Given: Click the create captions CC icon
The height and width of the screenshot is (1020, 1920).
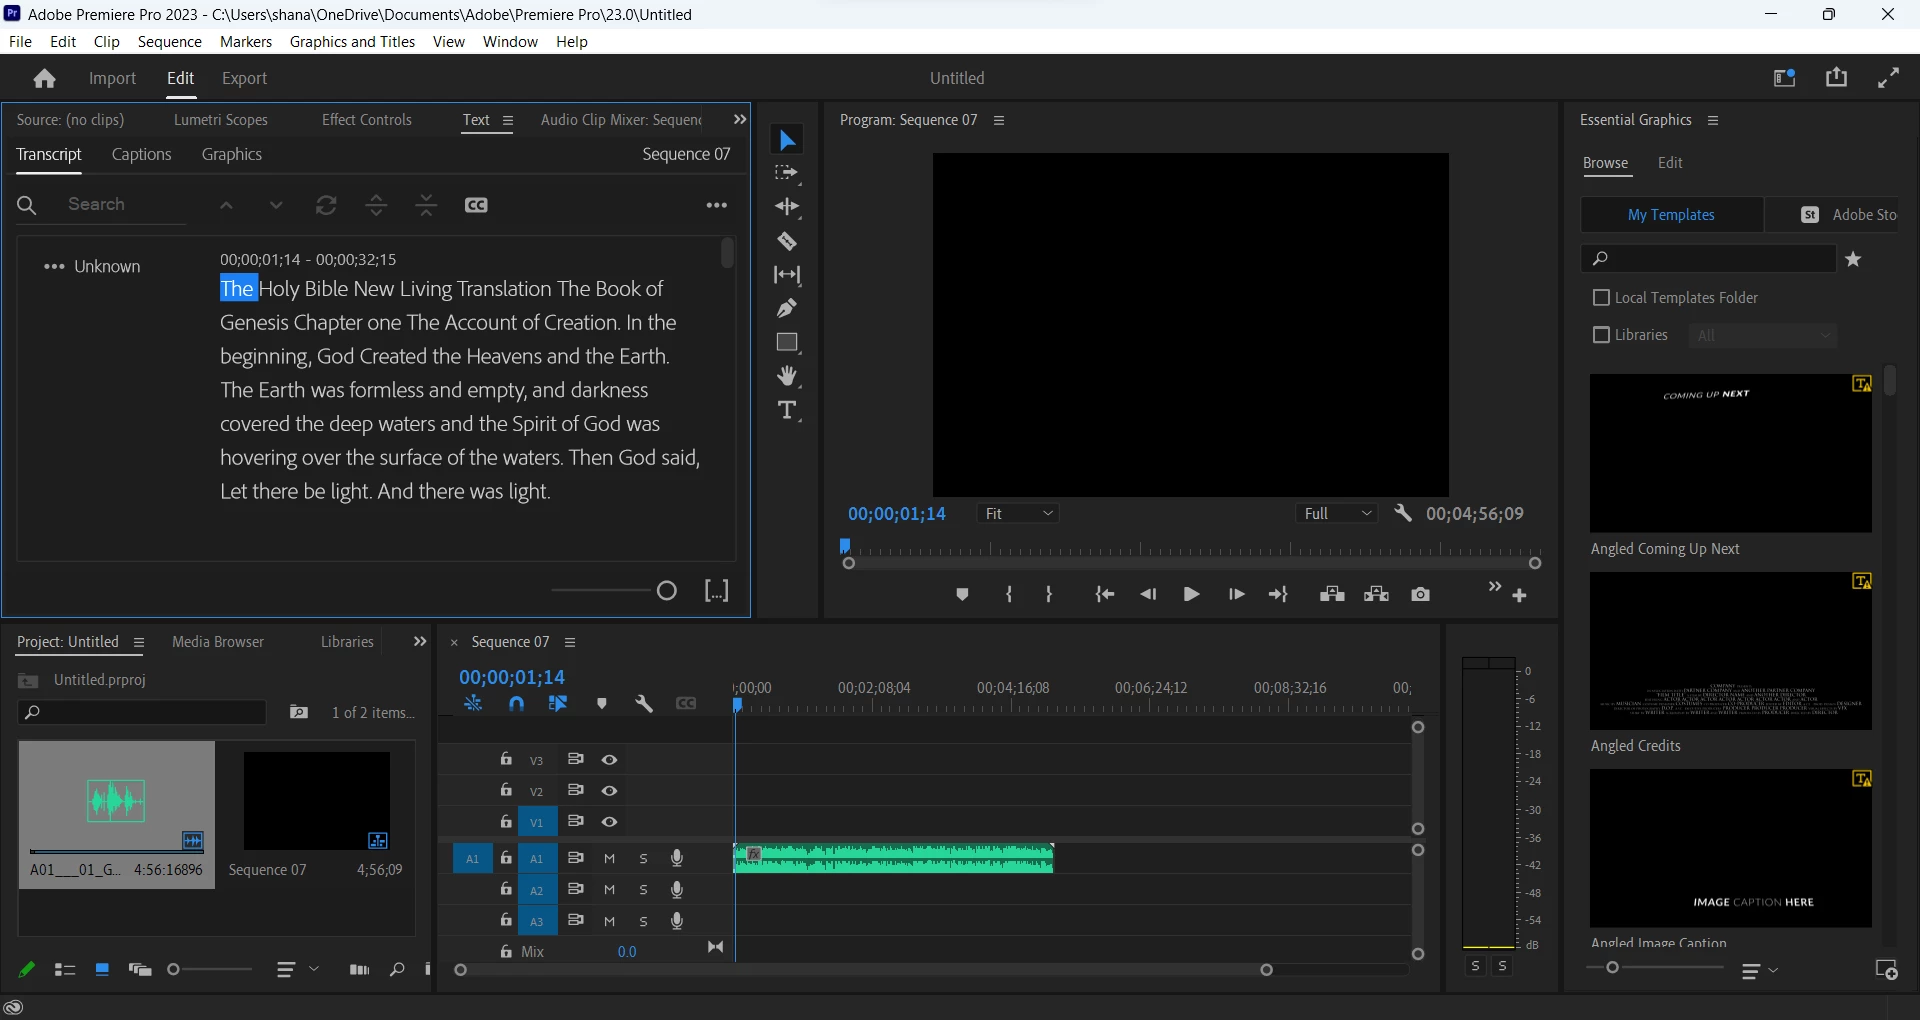Looking at the screenshot, I should click(476, 205).
